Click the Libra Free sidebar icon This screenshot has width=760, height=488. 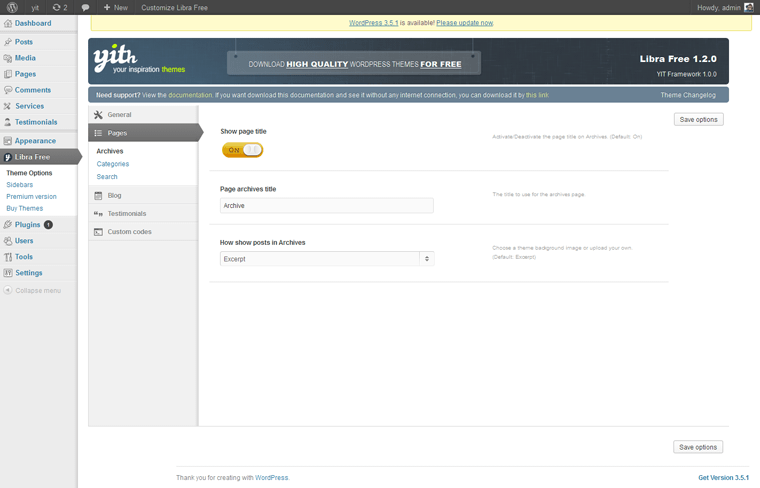(8, 157)
